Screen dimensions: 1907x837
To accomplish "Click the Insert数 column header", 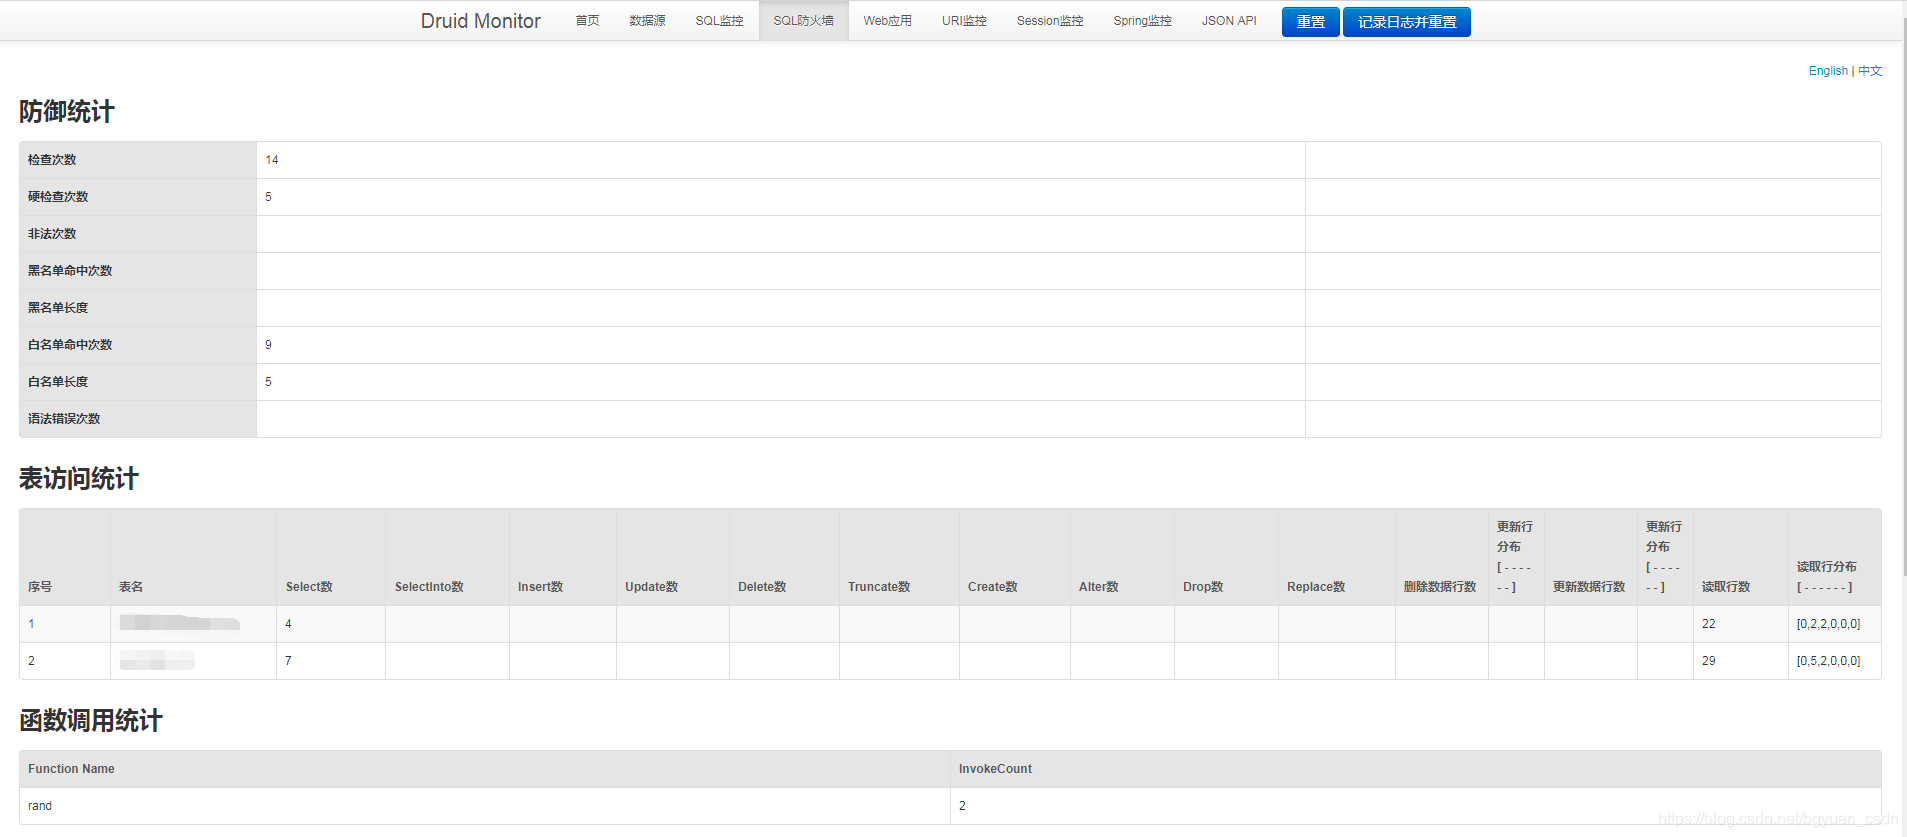I will pyautogui.click(x=540, y=587).
